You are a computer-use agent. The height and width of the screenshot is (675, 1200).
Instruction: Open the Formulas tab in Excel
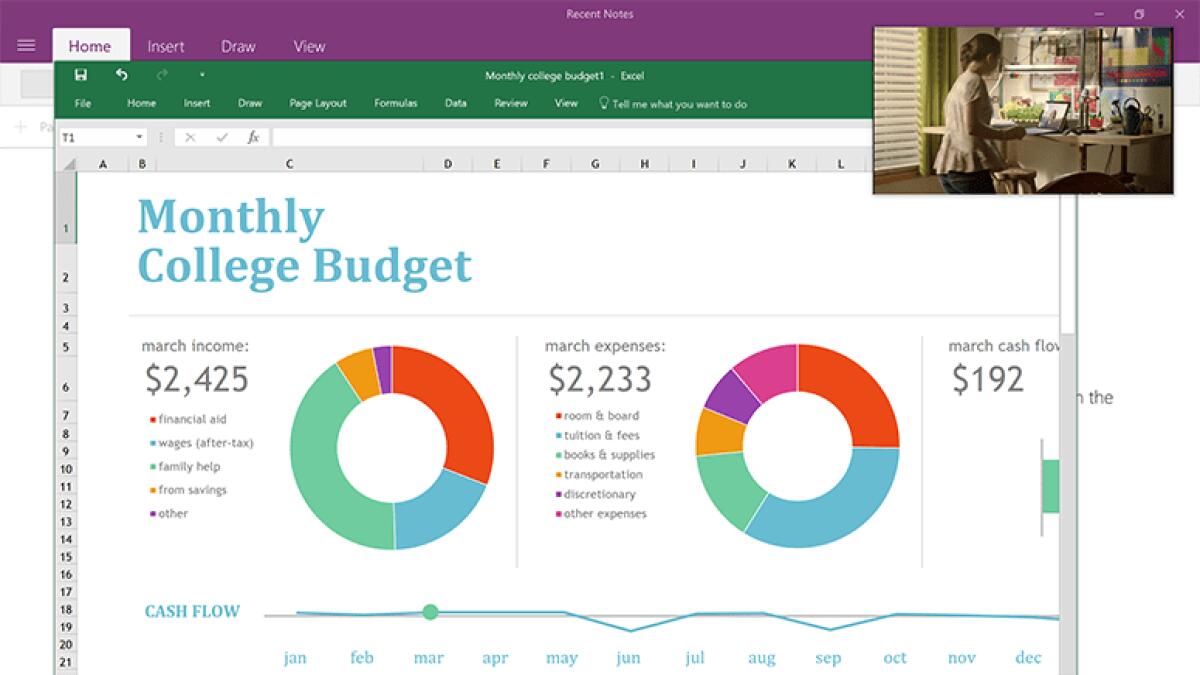click(x=395, y=103)
